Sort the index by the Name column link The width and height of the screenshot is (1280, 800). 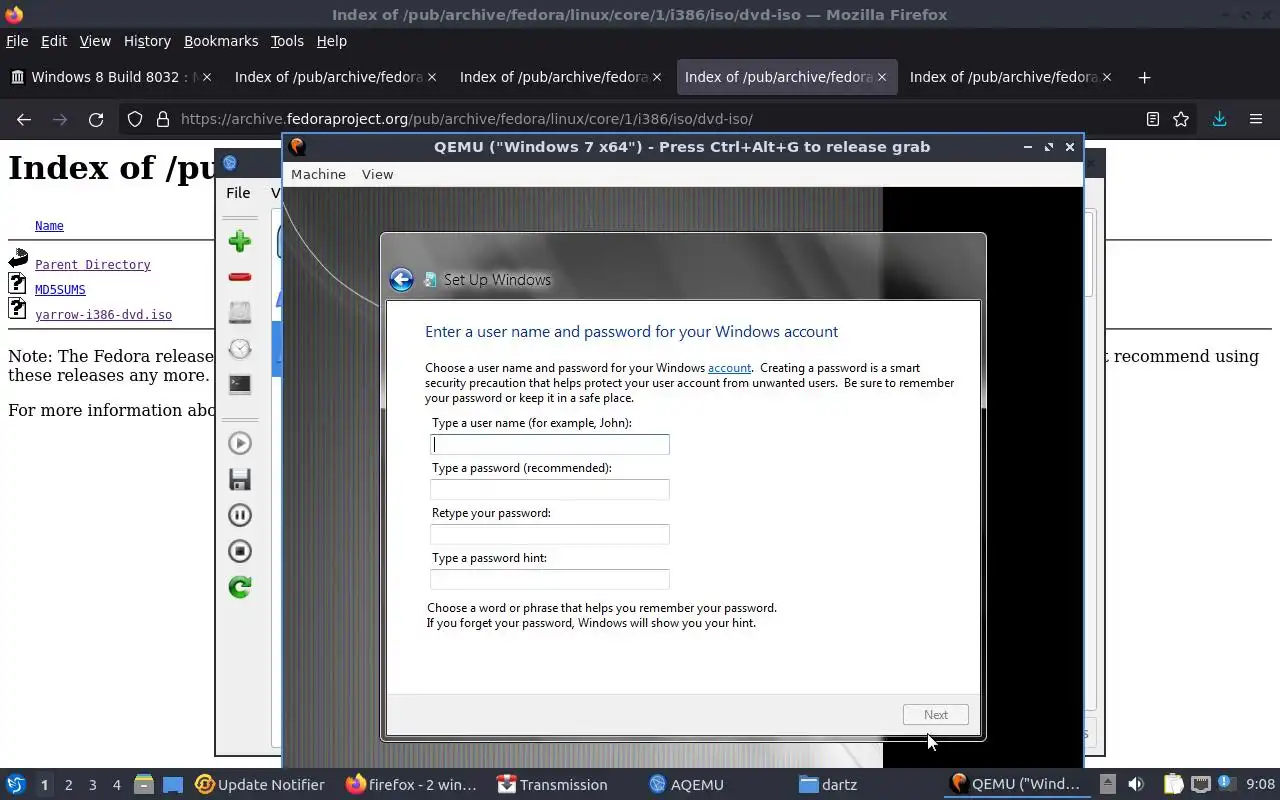pyautogui.click(x=49, y=226)
